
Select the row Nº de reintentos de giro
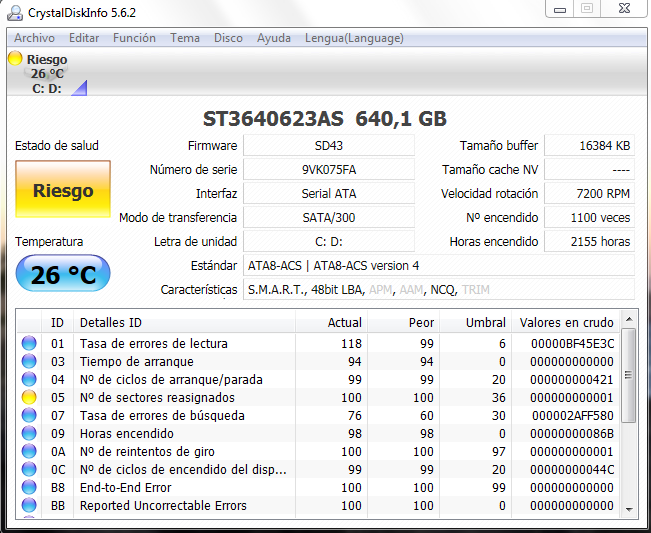[x=318, y=451]
